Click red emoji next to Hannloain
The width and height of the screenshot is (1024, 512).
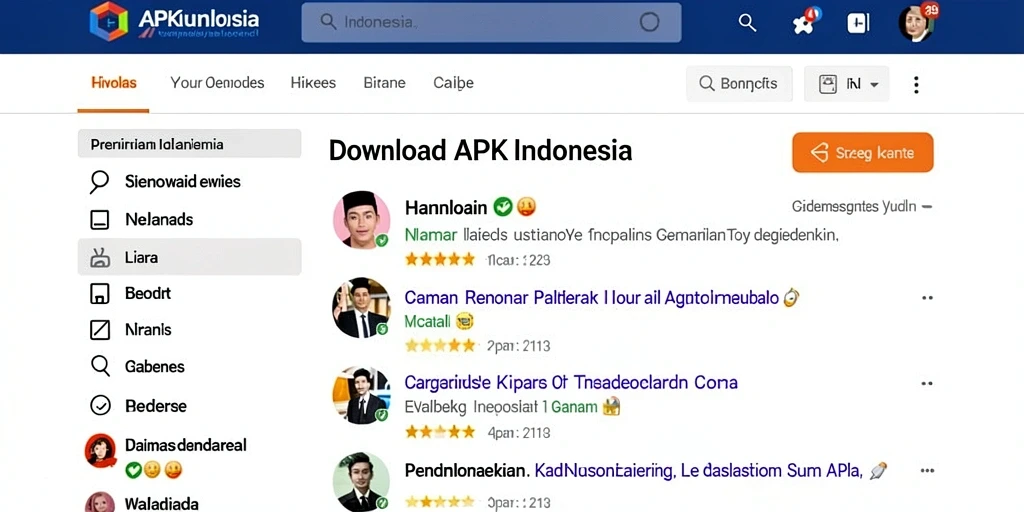[x=526, y=207]
